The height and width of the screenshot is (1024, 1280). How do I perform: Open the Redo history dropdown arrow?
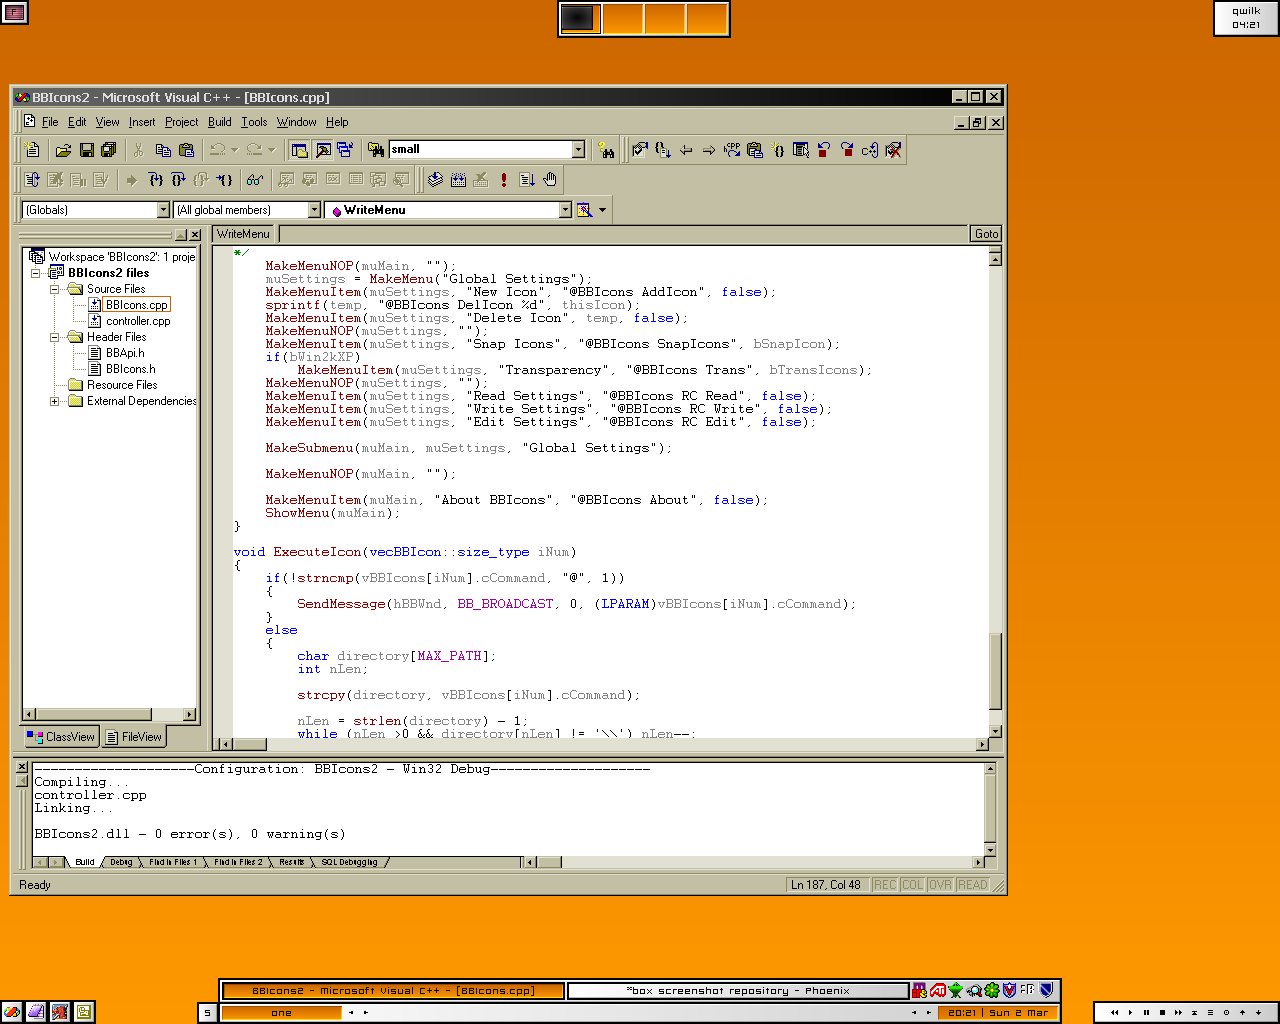(271, 150)
